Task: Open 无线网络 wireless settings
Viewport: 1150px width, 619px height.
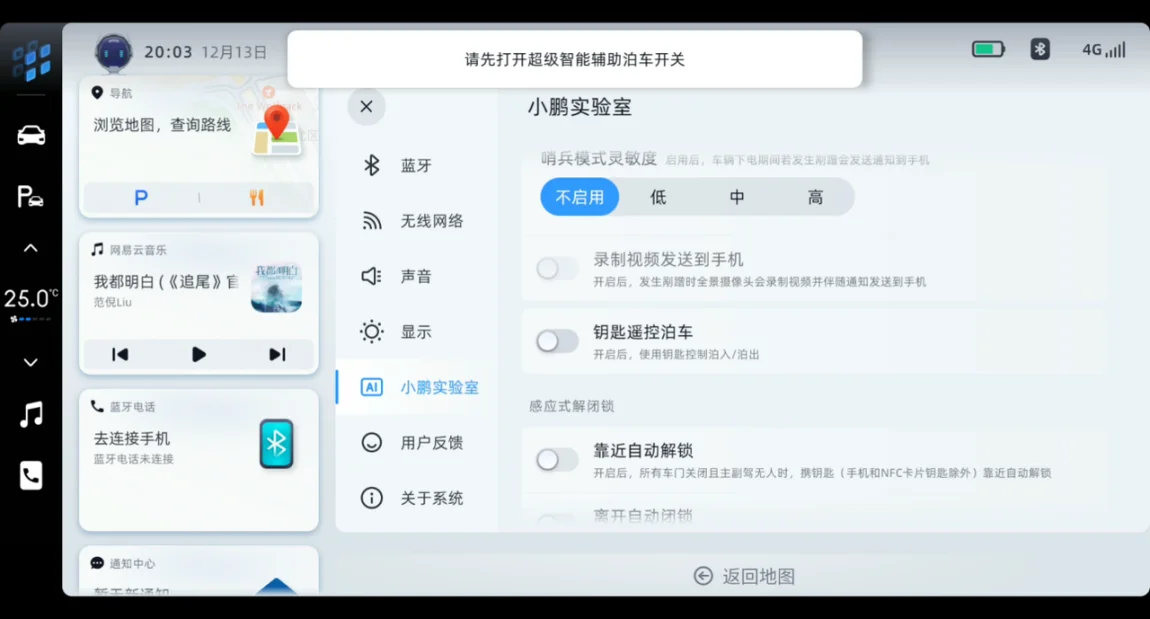Action: point(417,221)
